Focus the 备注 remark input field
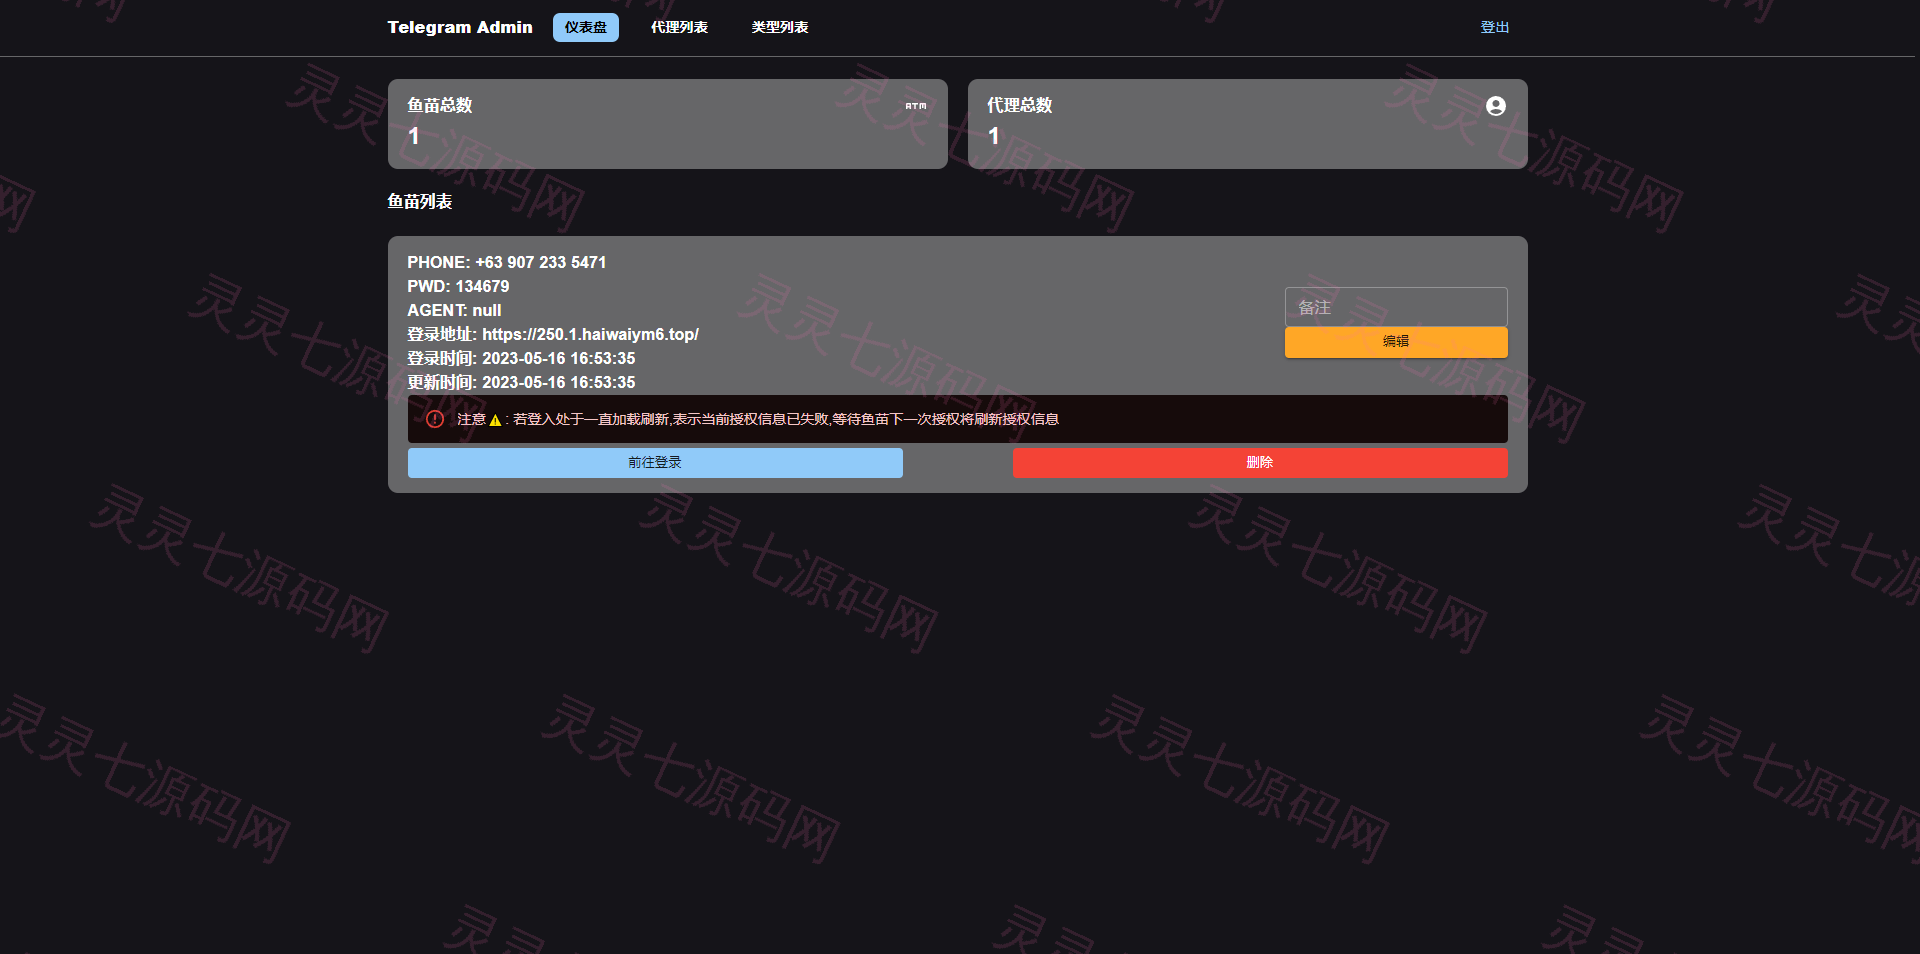The width and height of the screenshot is (1920, 954). [1396, 307]
